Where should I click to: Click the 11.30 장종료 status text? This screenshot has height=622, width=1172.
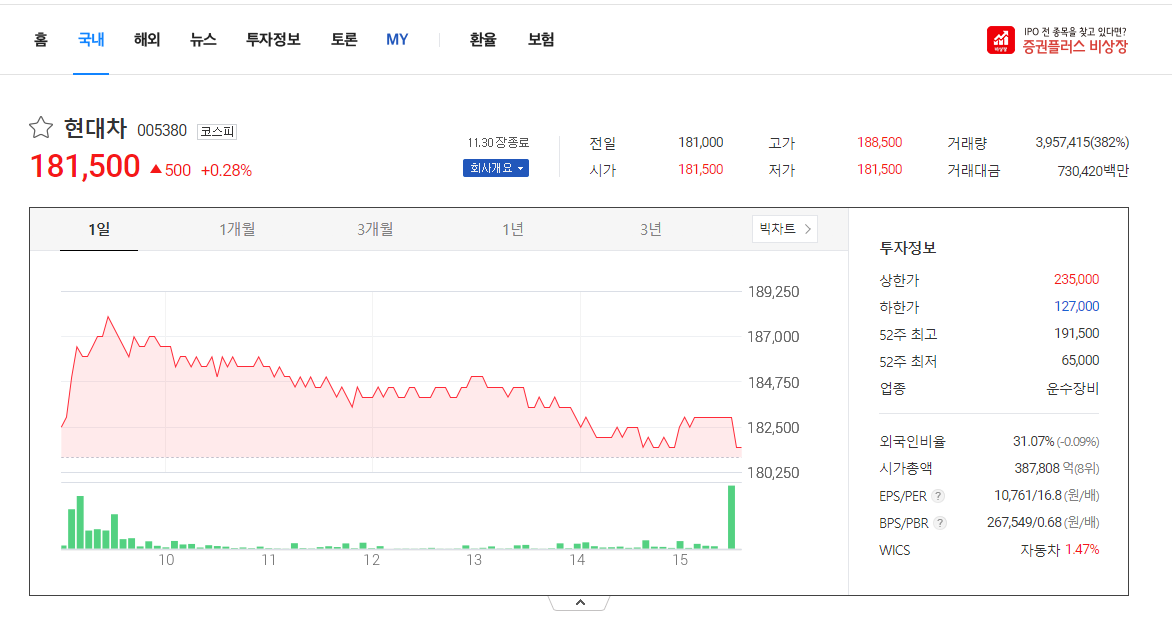coord(498,142)
